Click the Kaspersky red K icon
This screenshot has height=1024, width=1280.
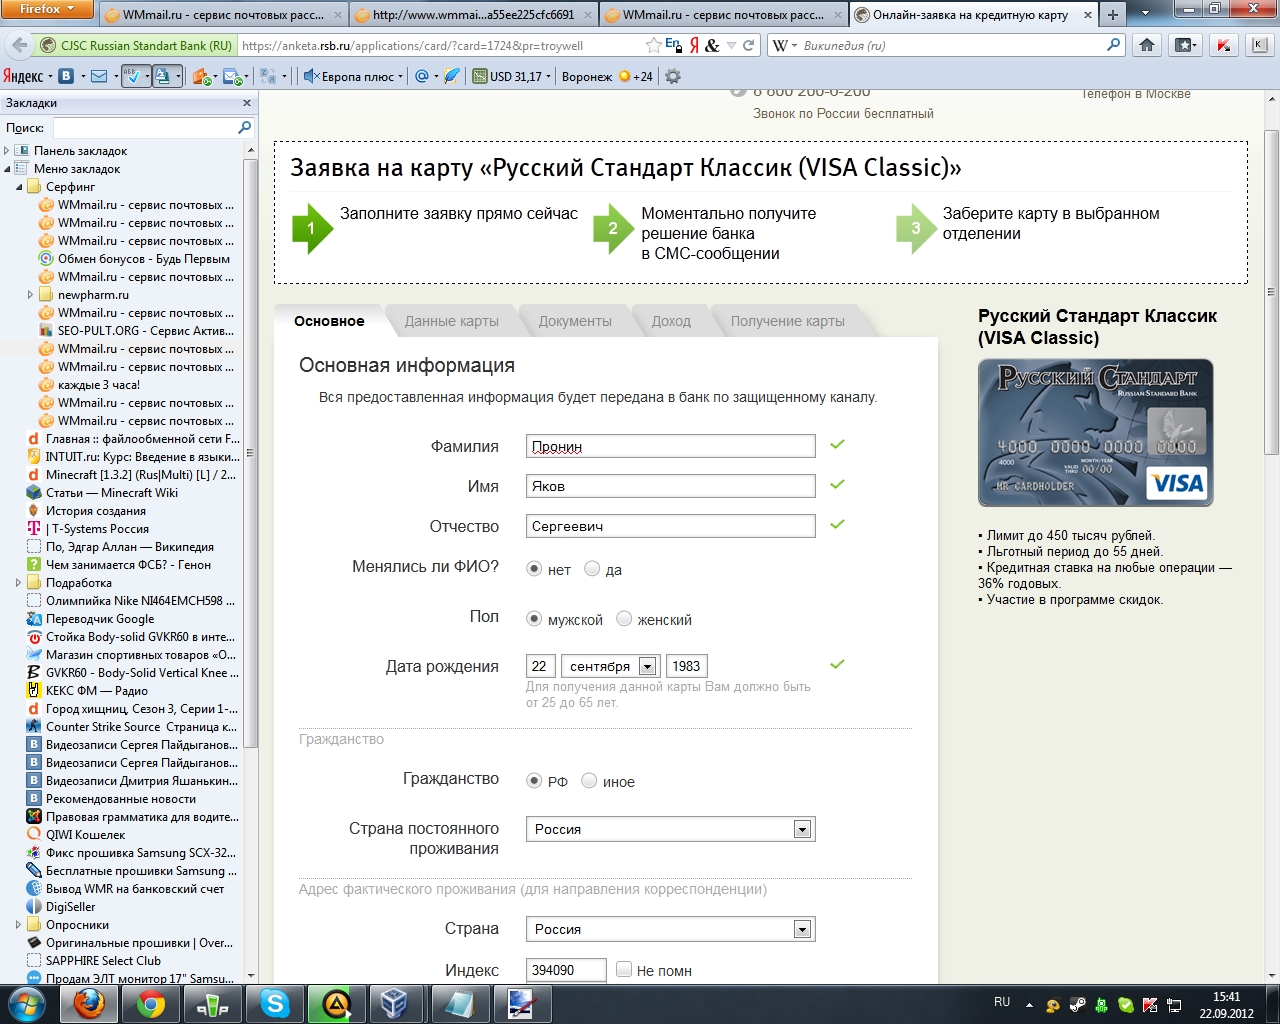(x=1222, y=45)
